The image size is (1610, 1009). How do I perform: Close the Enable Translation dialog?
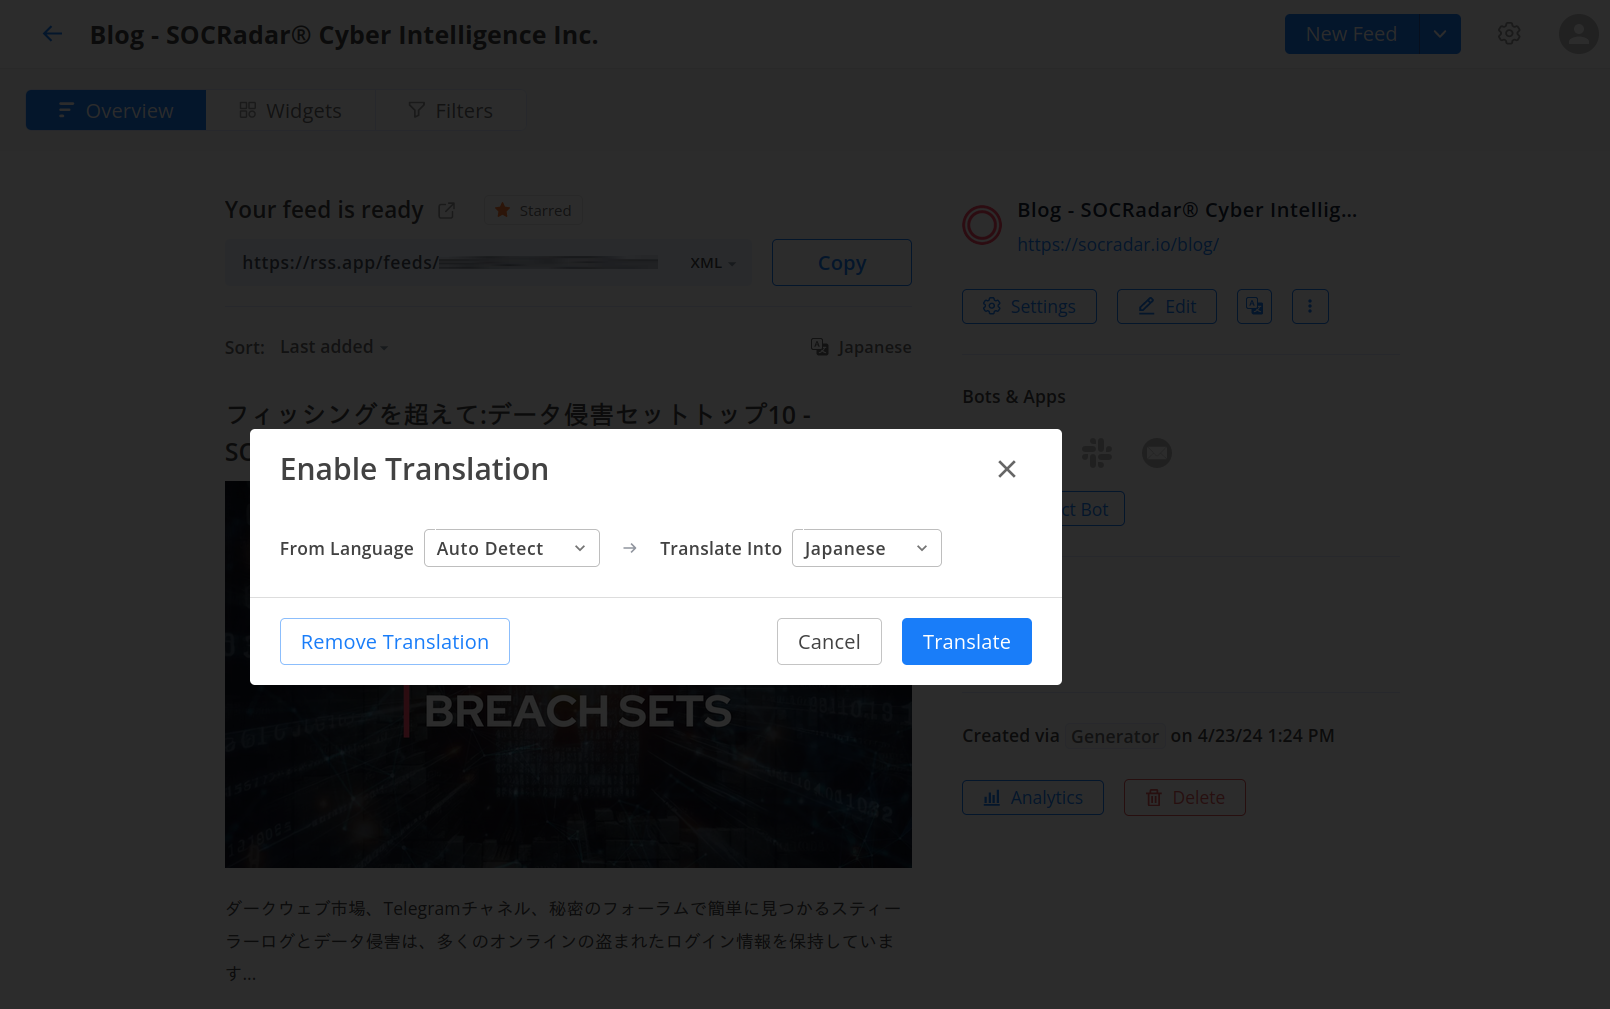tap(1006, 469)
